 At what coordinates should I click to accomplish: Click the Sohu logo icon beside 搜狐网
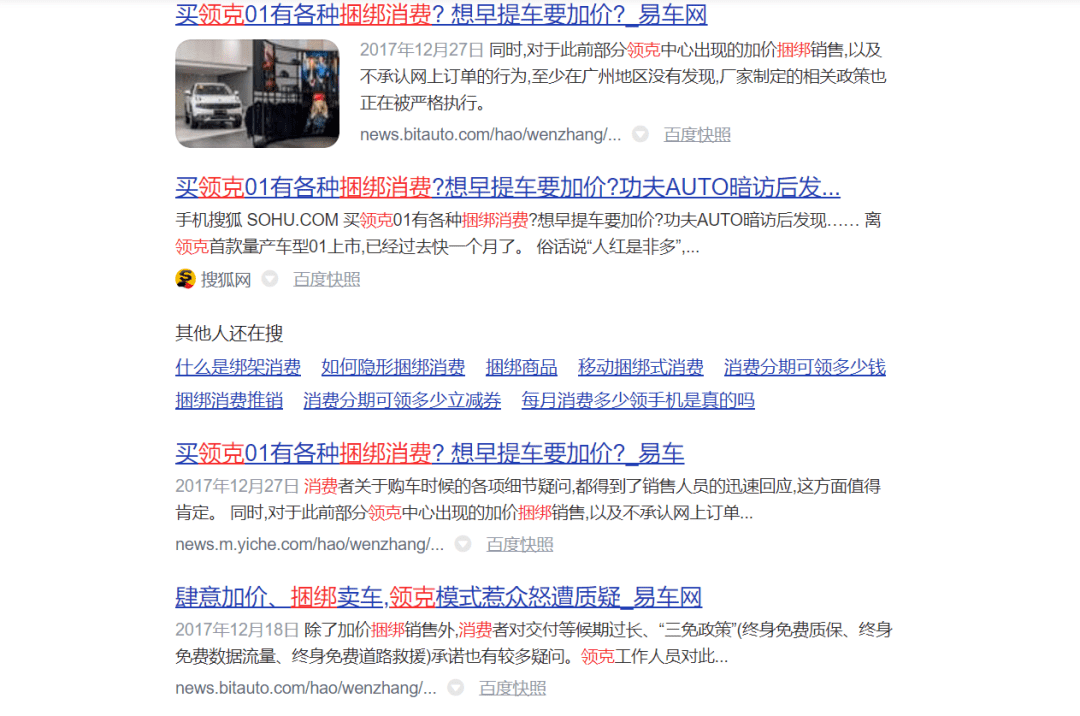click(x=185, y=279)
